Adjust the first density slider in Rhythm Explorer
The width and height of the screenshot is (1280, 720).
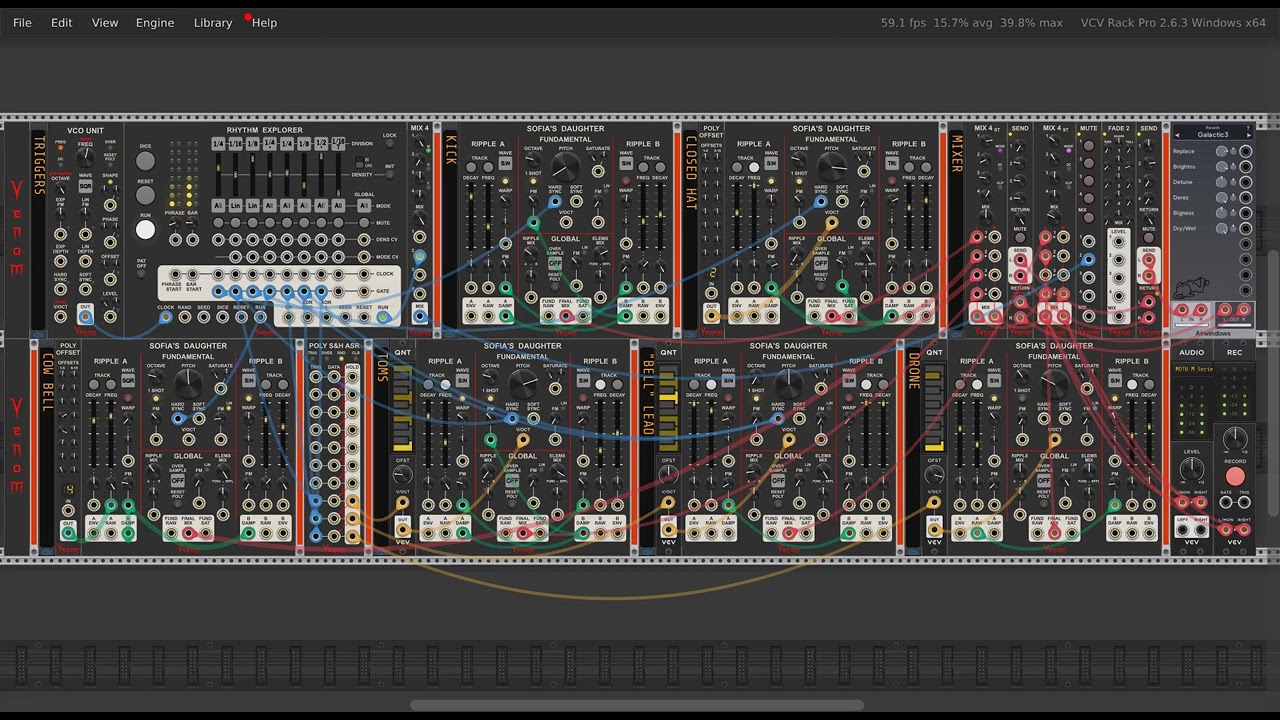(x=218, y=173)
